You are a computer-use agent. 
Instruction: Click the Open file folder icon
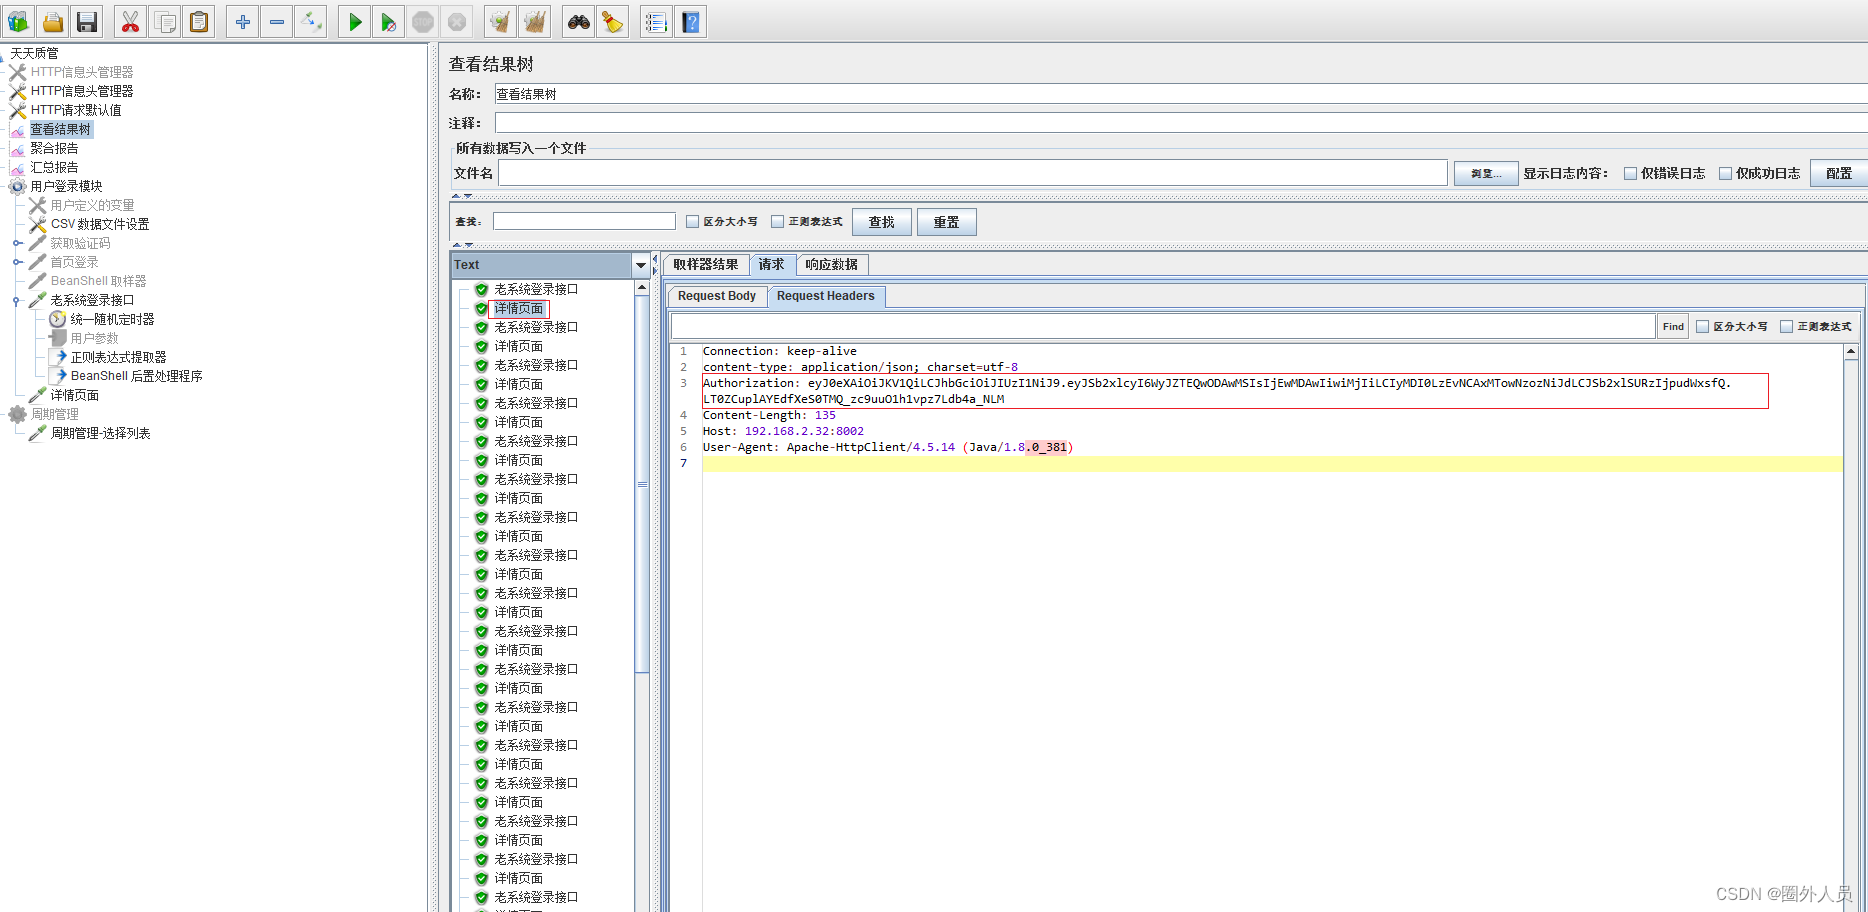(x=53, y=21)
